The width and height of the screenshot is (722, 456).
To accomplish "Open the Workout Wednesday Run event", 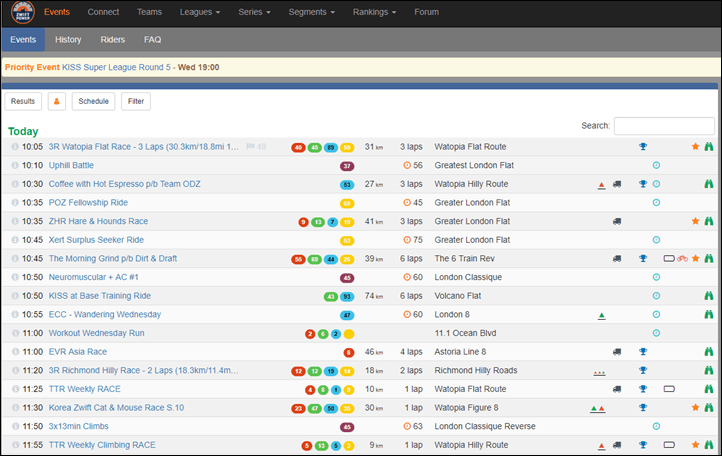I will 97,333.
